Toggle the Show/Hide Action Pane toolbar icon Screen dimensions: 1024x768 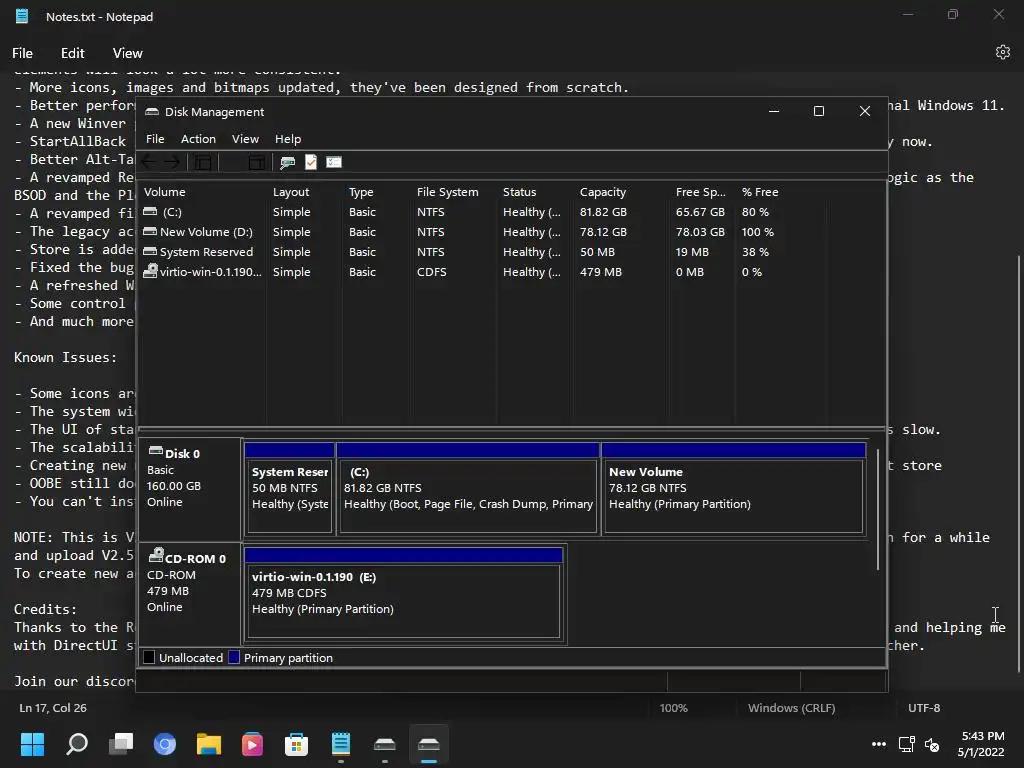click(257, 162)
